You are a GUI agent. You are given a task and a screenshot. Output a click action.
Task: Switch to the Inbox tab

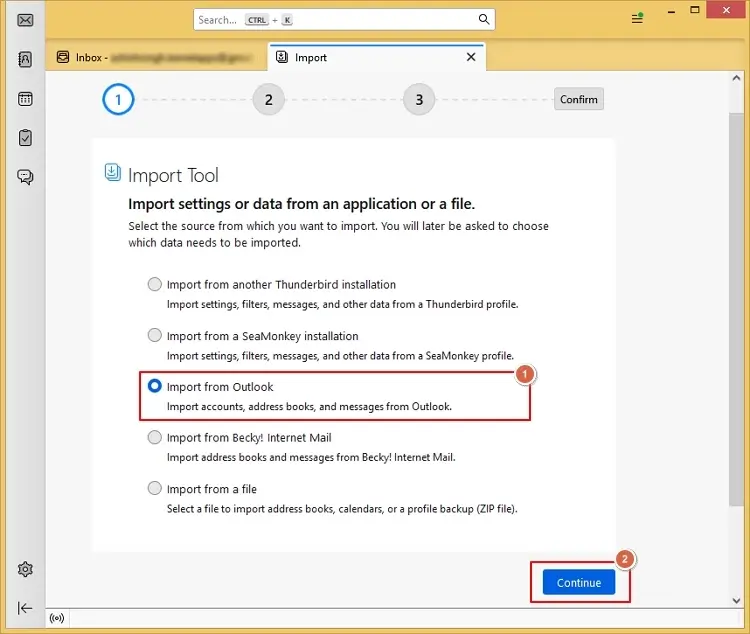coord(156,57)
